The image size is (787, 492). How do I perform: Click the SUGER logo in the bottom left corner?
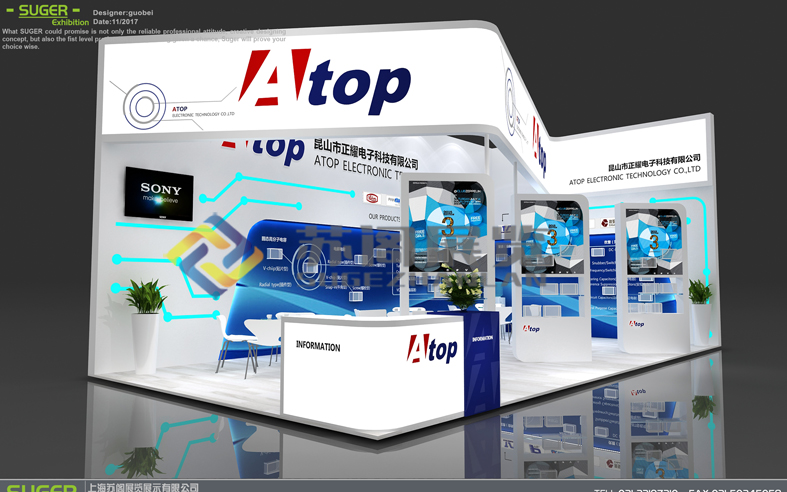[41, 487]
